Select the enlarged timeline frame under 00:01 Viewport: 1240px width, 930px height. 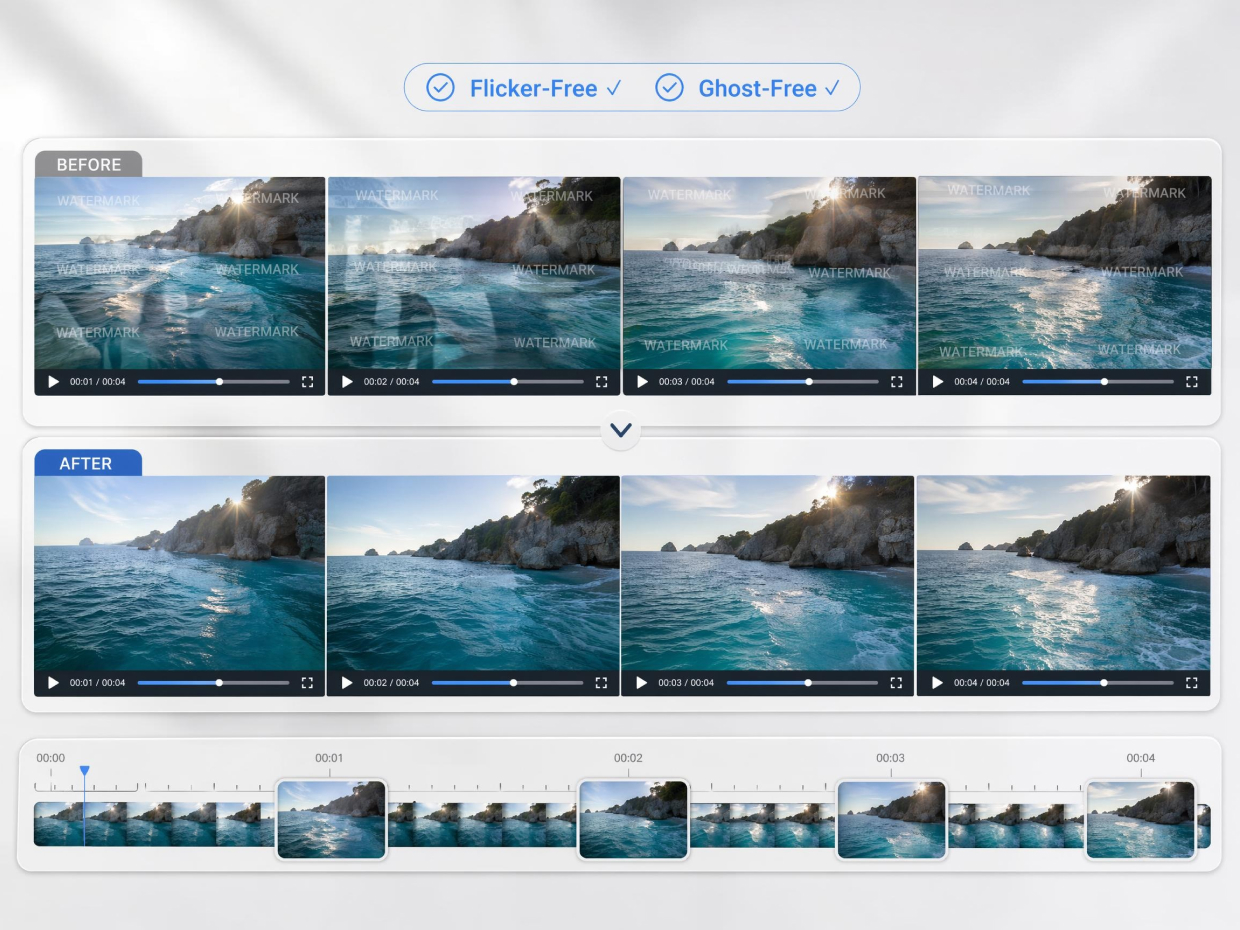click(331, 820)
